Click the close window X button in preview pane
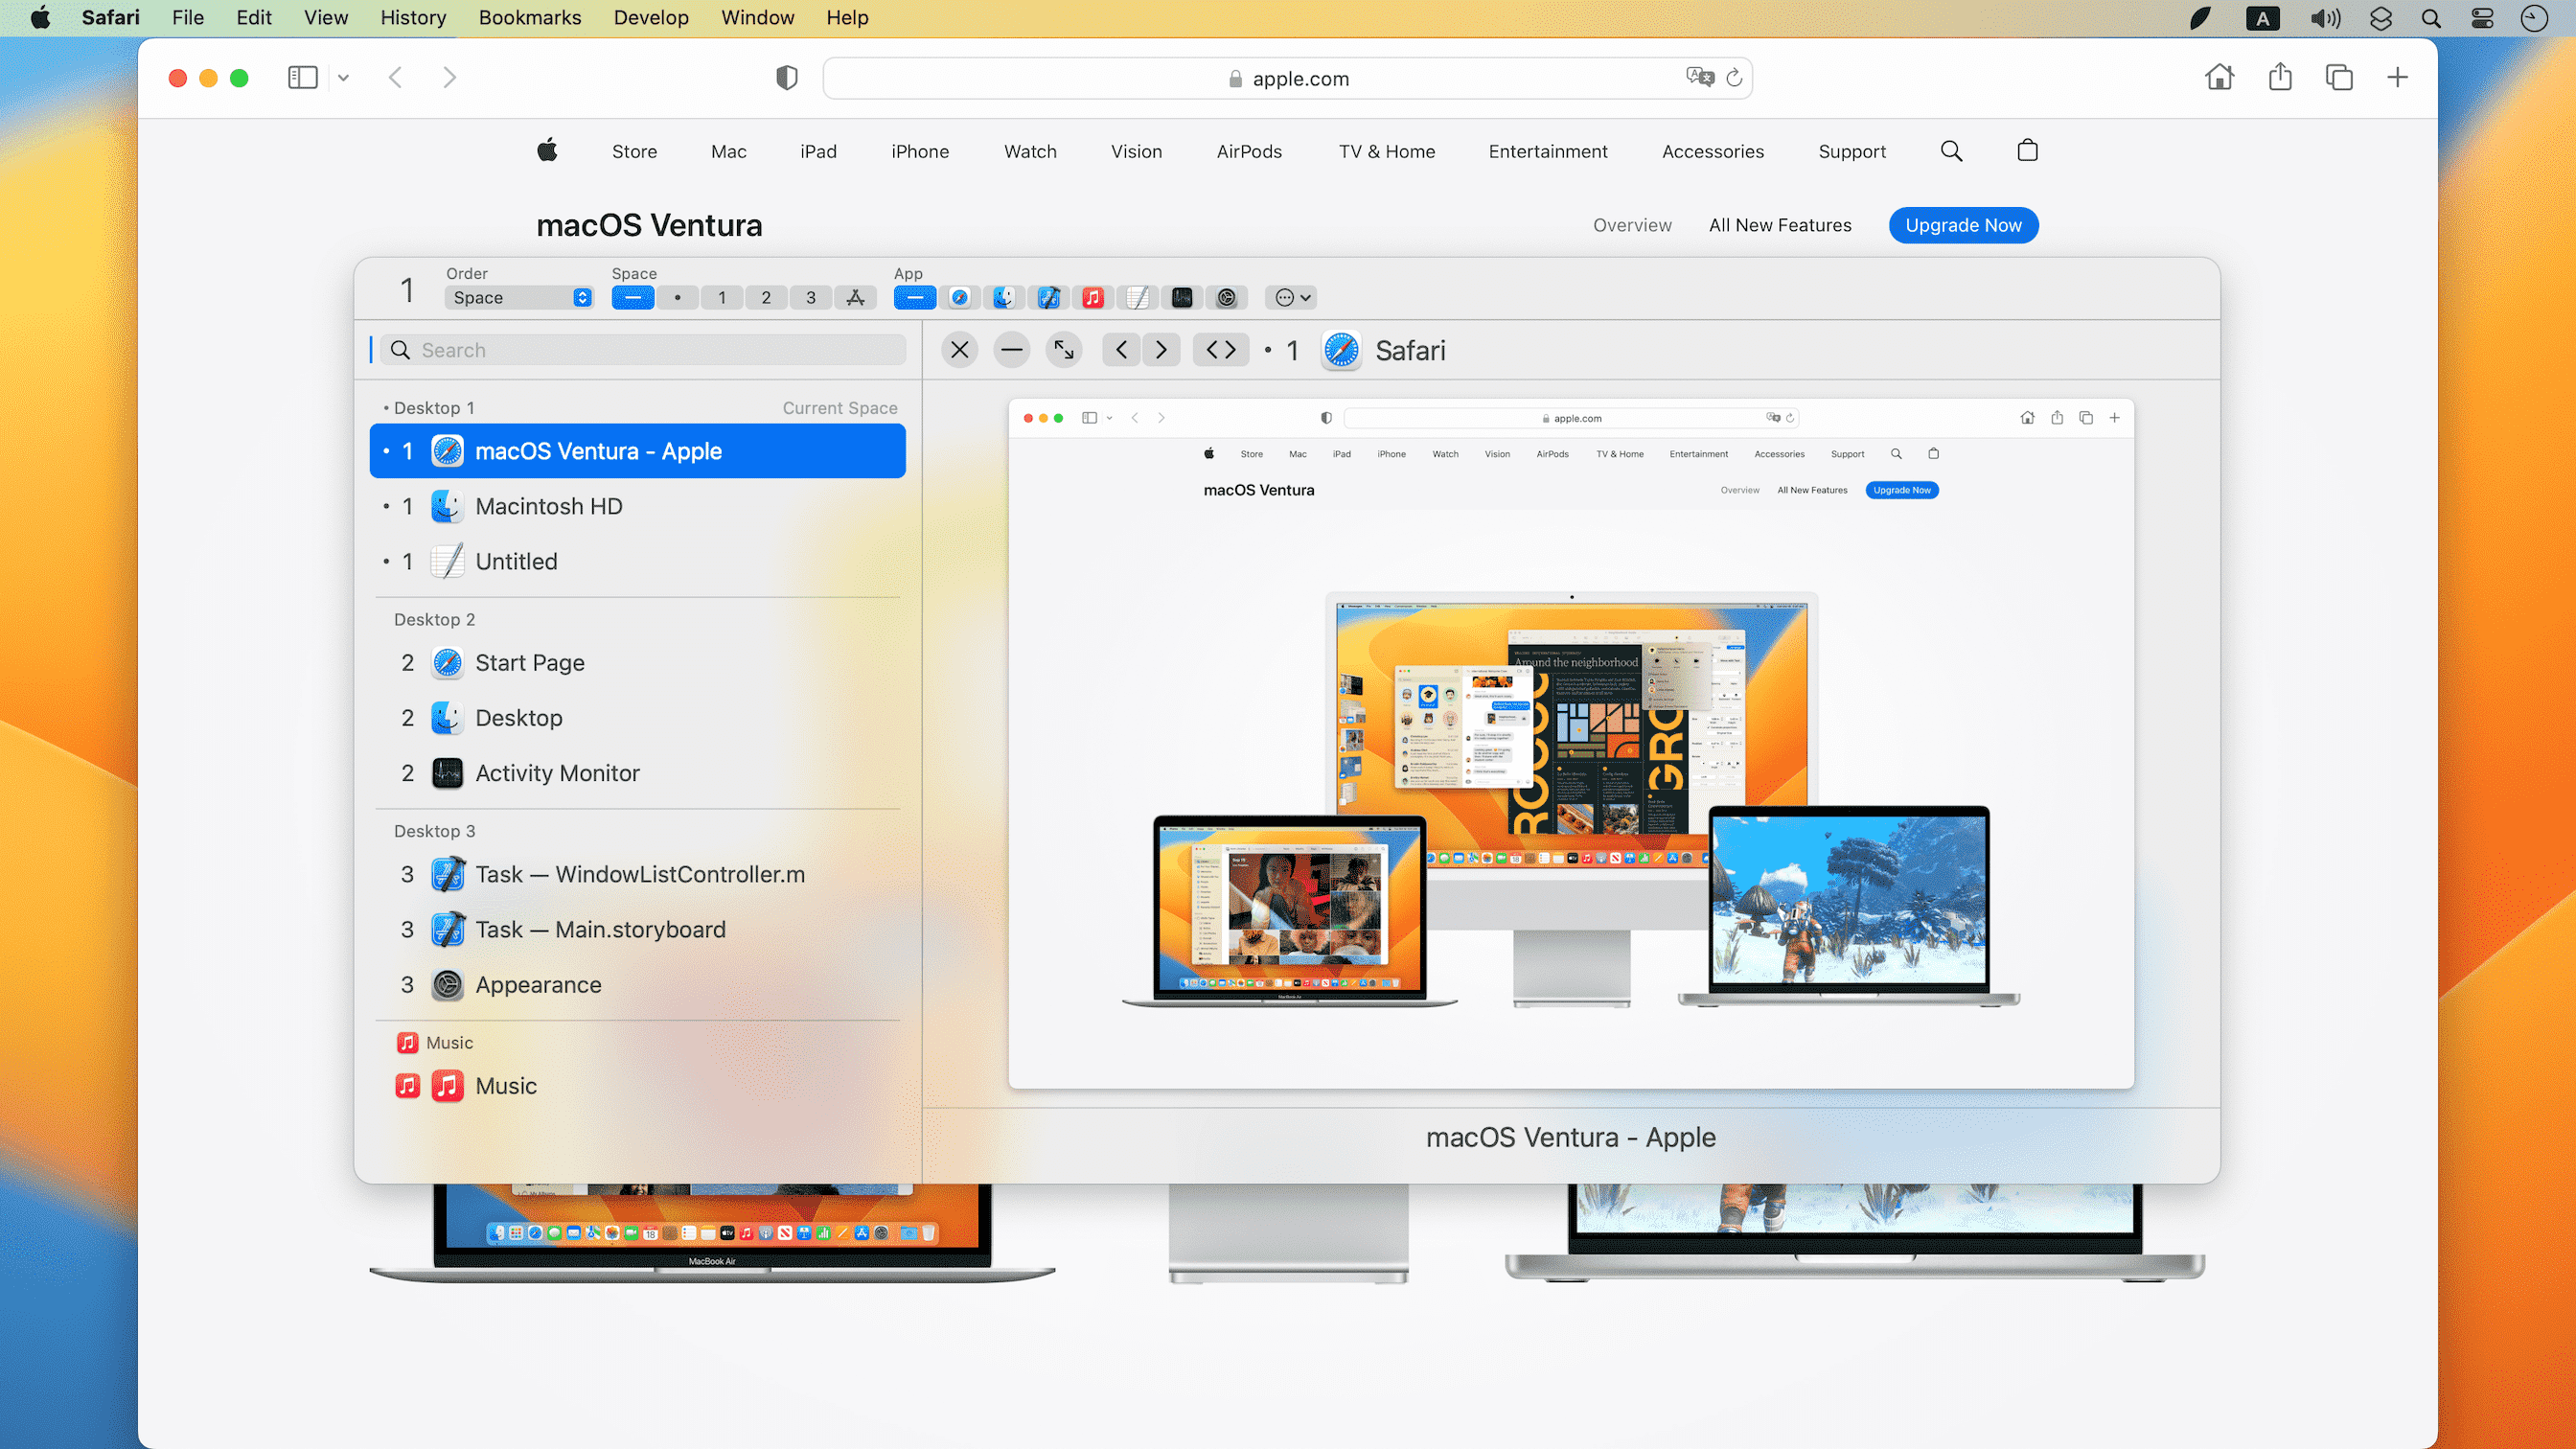The width and height of the screenshot is (2576, 1449). coord(959,350)
